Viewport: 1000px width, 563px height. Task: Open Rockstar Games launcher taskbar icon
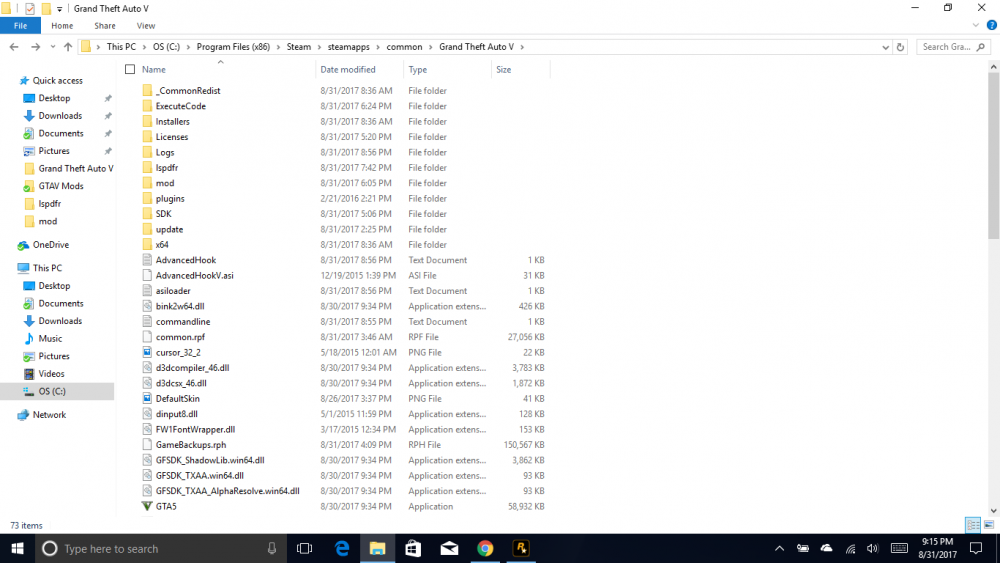coord(521,548)
